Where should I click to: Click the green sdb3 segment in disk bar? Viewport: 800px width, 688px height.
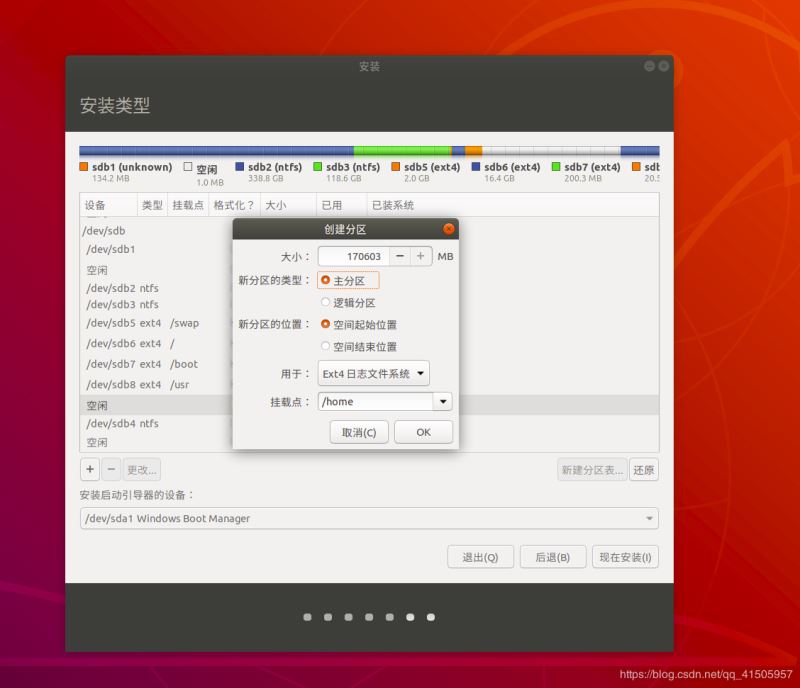coord(402,151)
